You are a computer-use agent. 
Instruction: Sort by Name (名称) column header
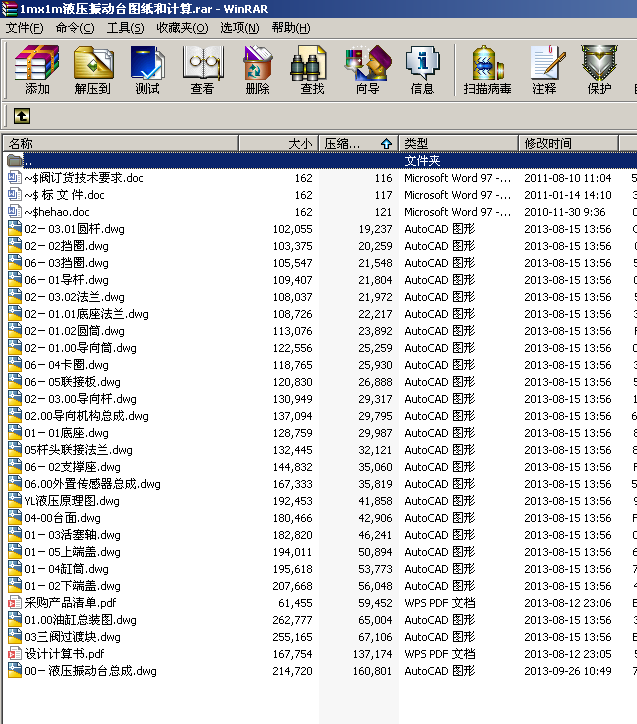coord(121,144)
